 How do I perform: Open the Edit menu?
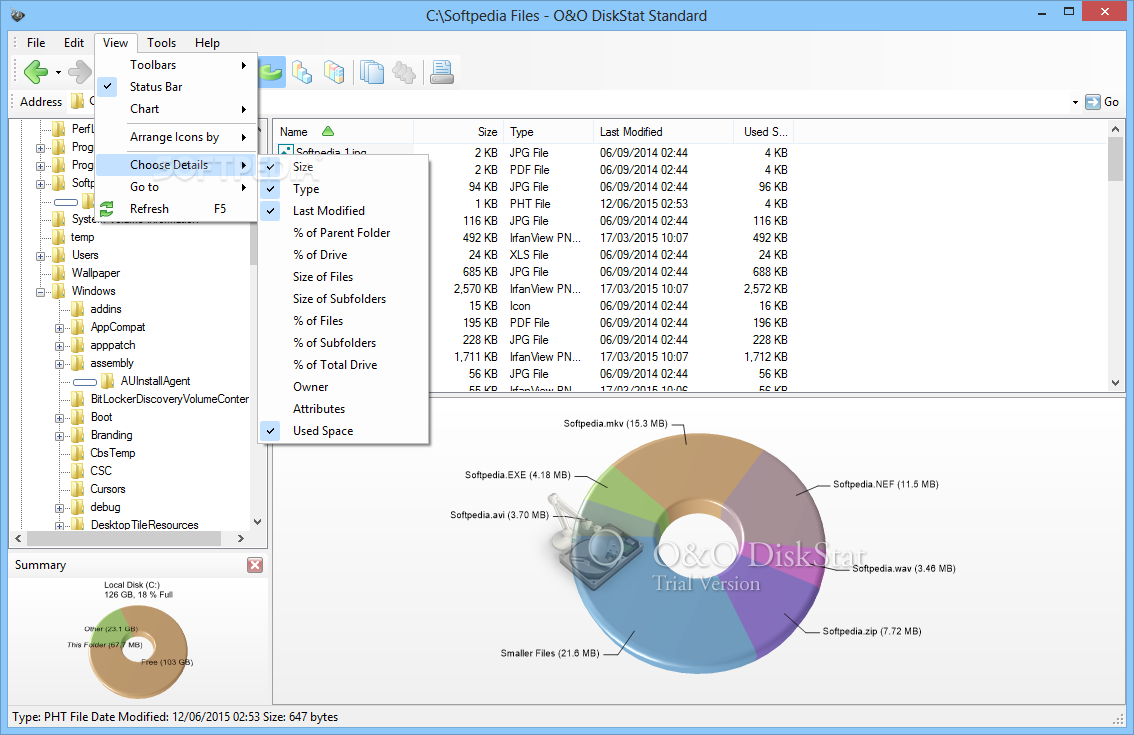click(74, 43)
